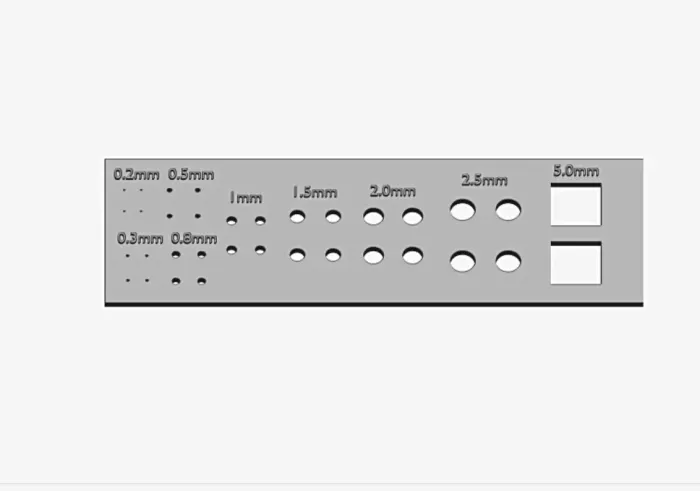Screen dimensions: 700x491
Task: Click upper-left hole of 2.0mm group
Action: tap(374, 216)
